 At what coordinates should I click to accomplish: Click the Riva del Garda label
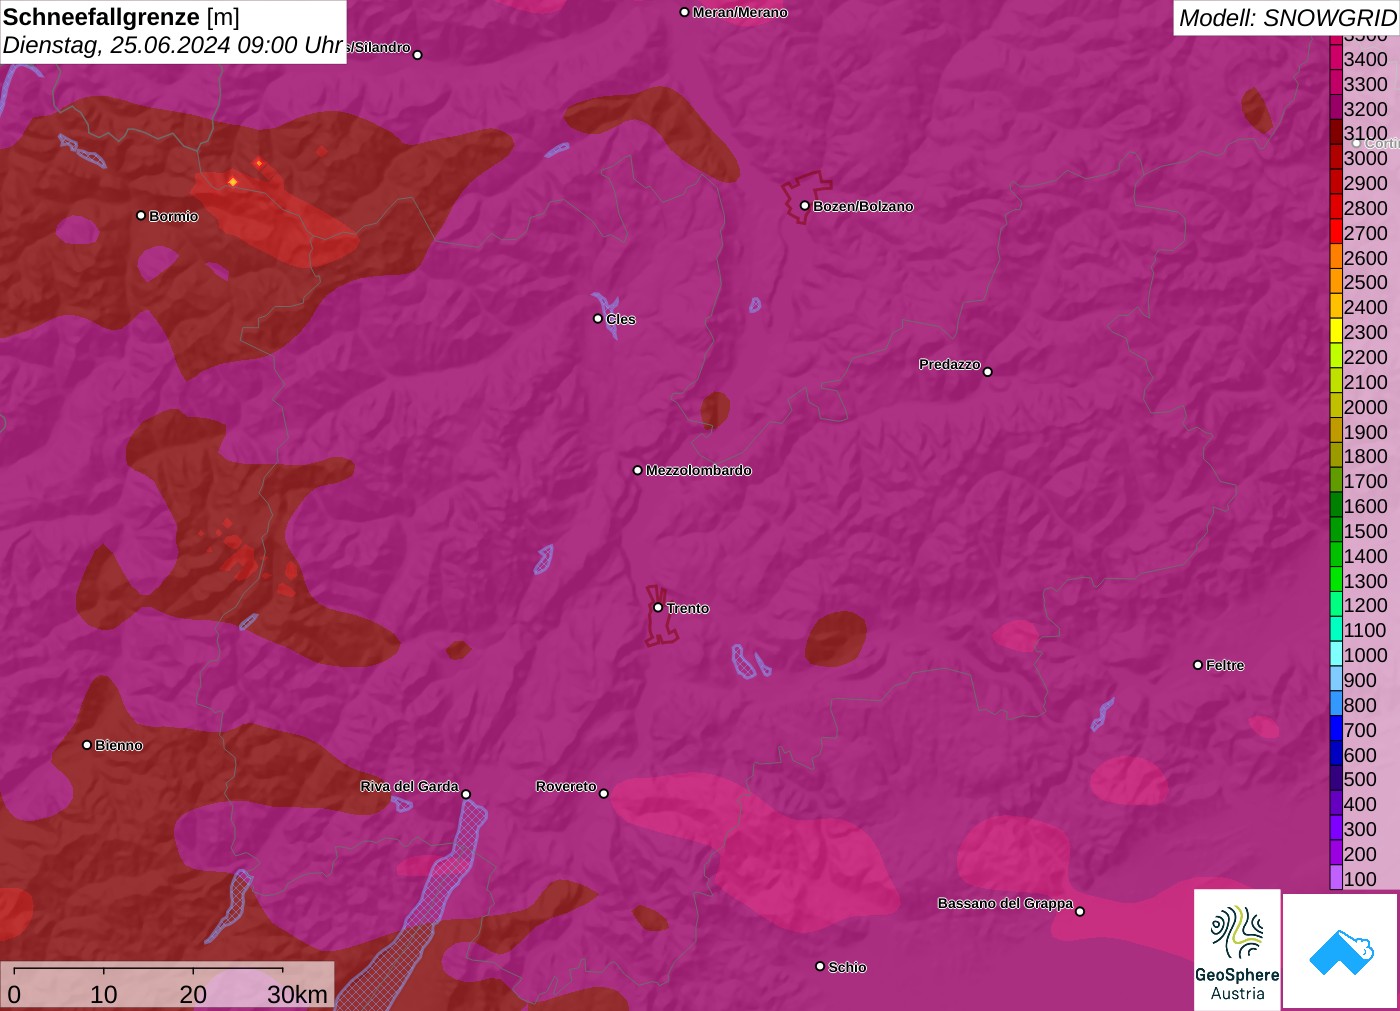[409, 786]
